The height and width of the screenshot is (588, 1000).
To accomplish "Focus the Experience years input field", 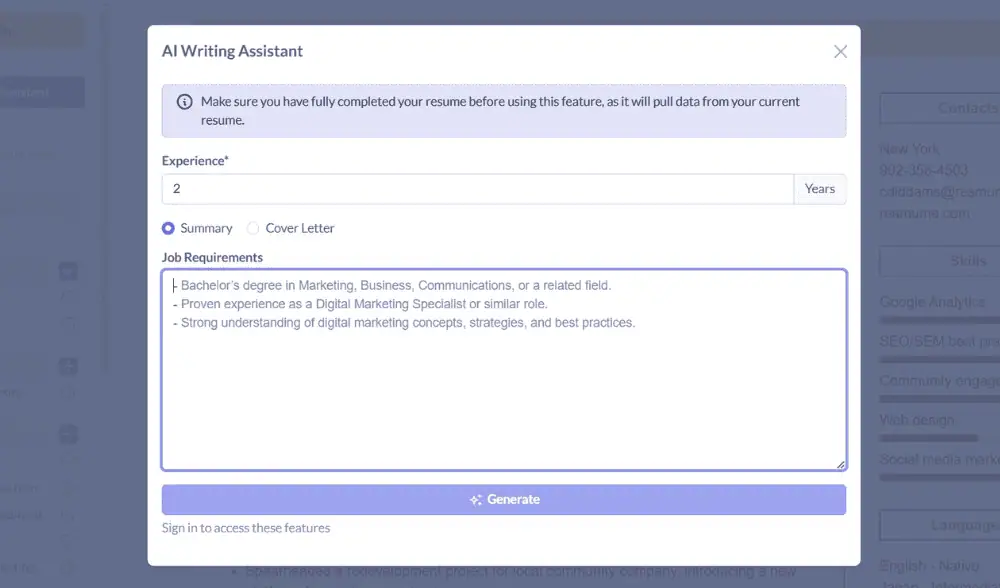I will pyautogui.click(x=477, y=189).
